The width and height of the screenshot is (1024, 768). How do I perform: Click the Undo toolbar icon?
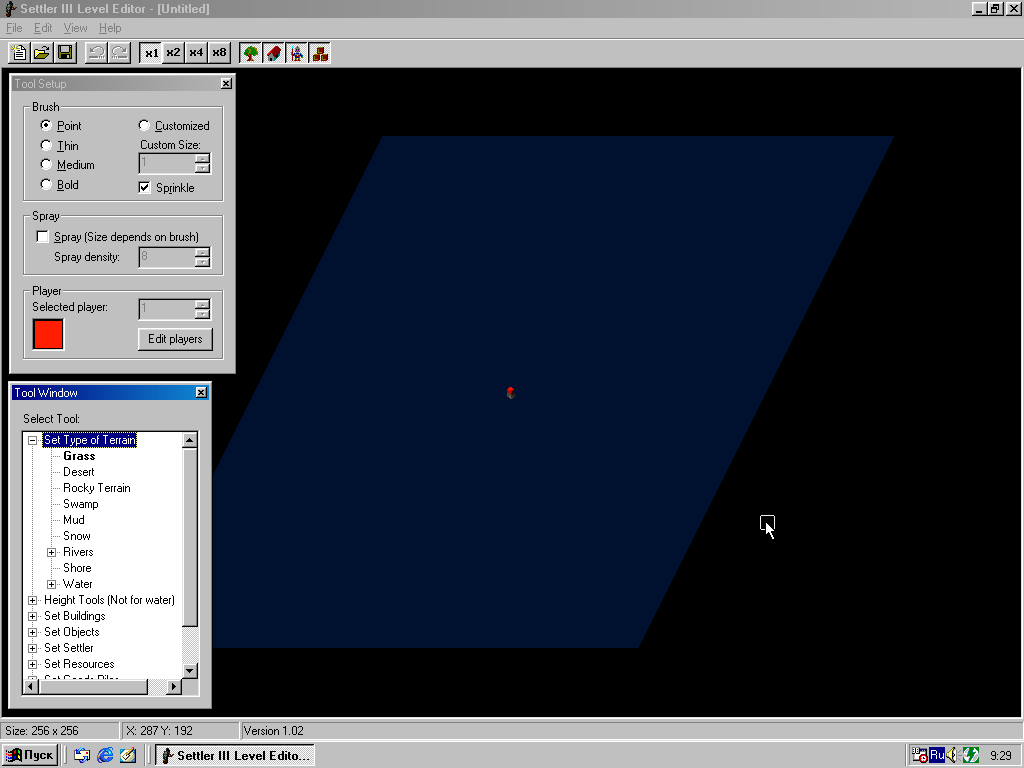[x=97, y=53]
